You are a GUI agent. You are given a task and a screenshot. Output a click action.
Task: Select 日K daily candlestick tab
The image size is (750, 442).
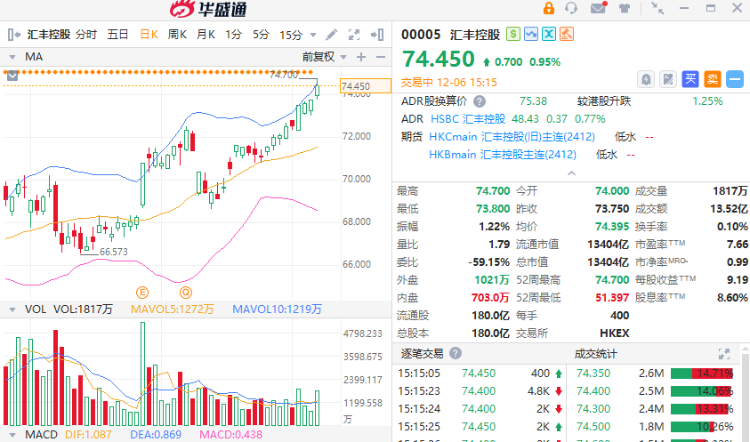[149, 34]
